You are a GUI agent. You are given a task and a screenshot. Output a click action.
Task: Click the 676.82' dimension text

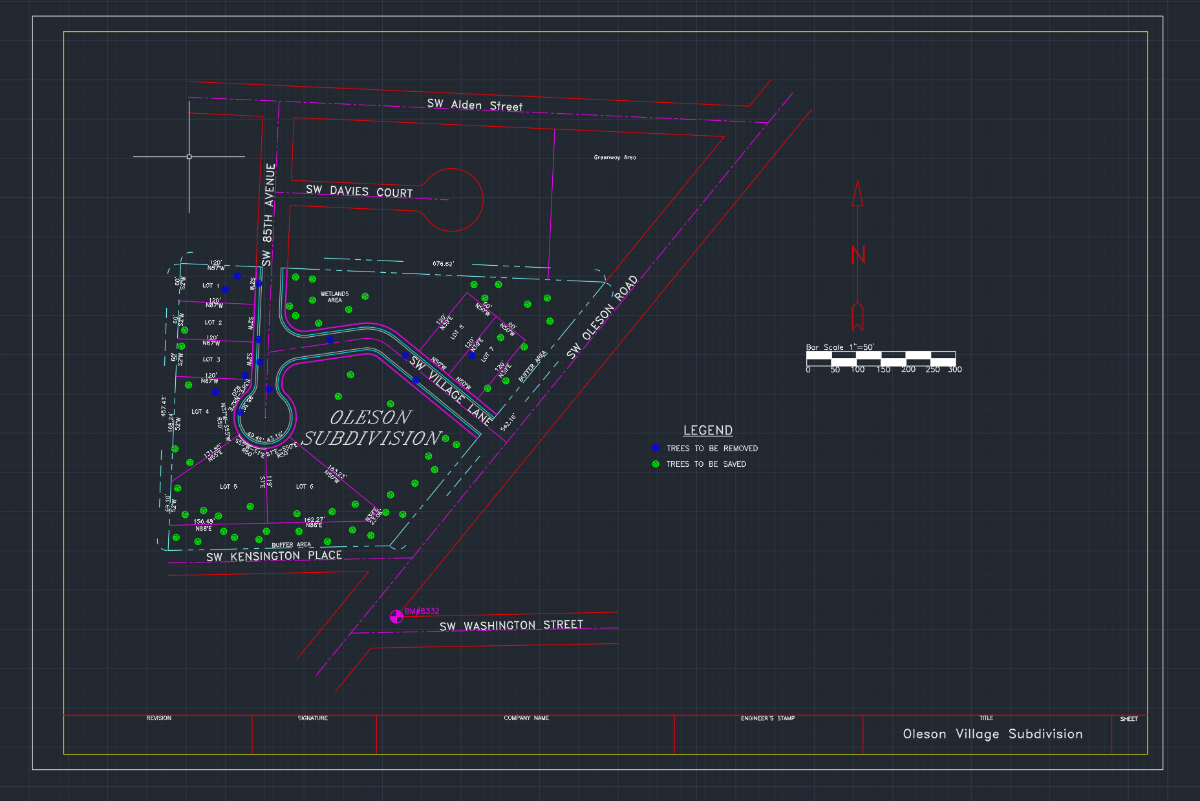(443, 264)
